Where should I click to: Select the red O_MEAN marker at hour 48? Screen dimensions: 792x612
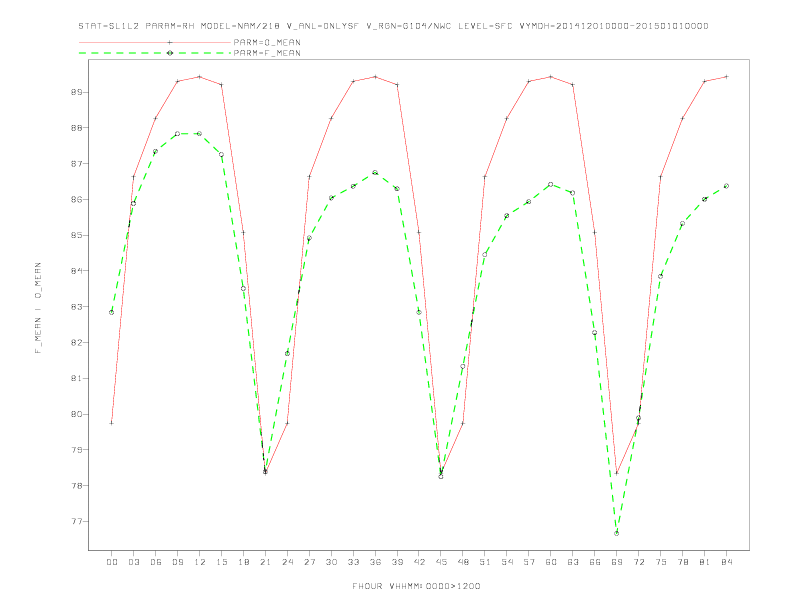463,423
